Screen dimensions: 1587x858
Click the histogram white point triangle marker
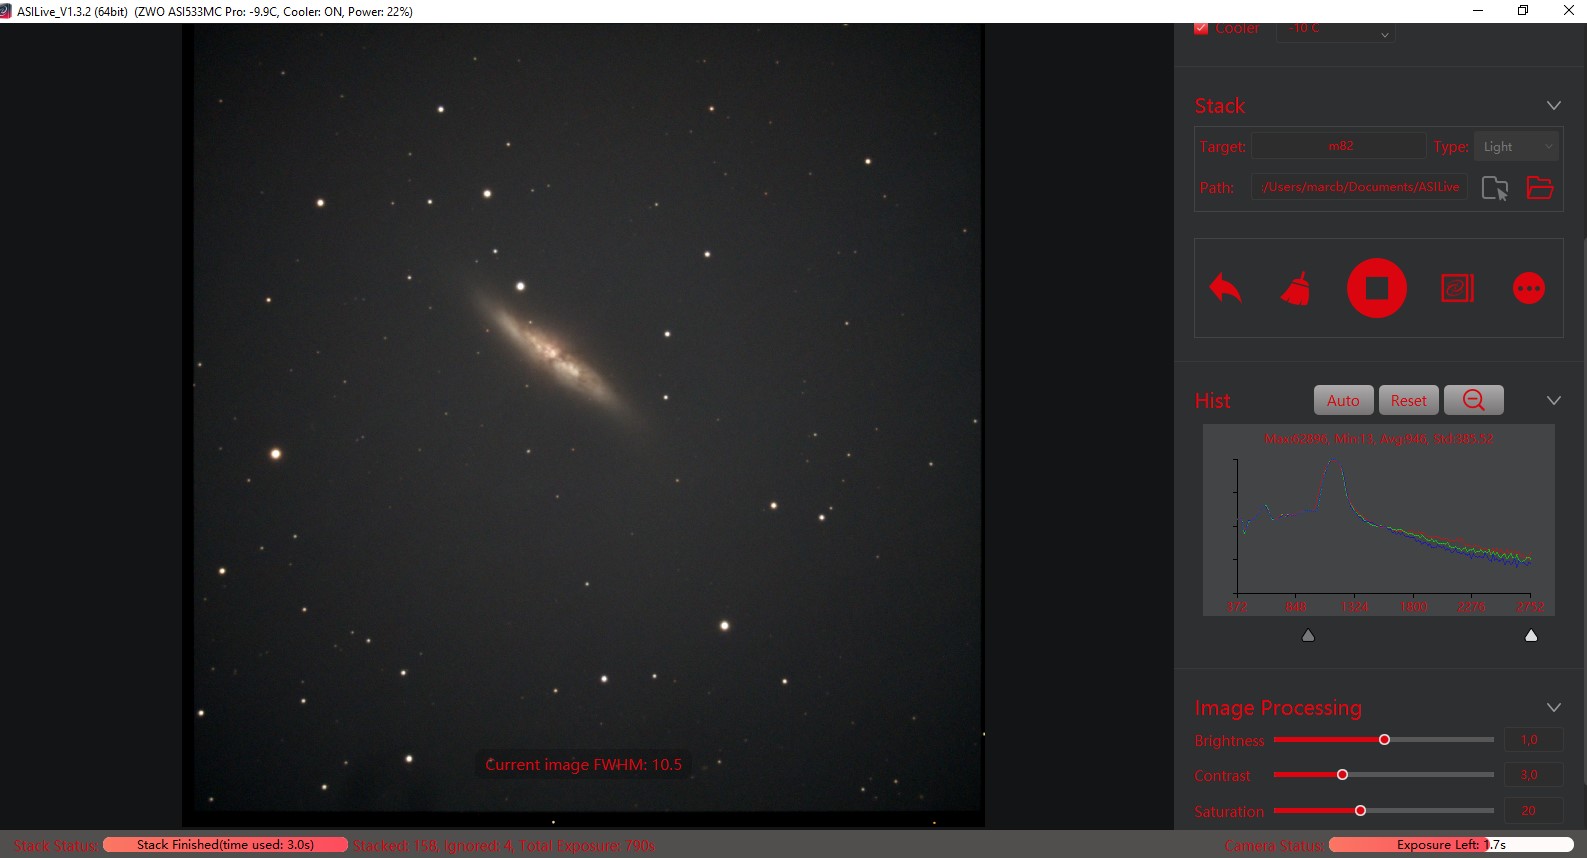click(x=1531, y=635)
